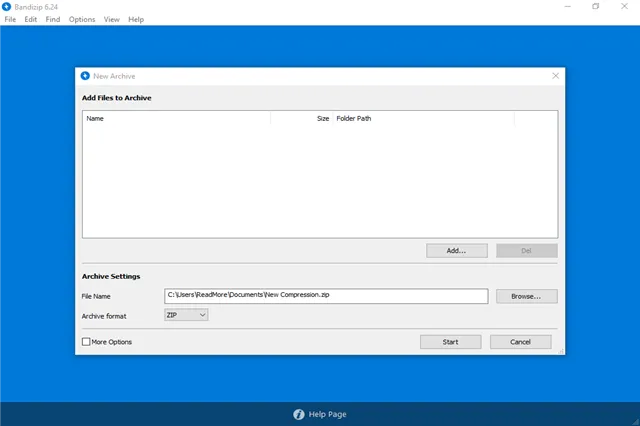
Task: Click the Add... button
Action: pyautogui.click(x=457, y=251)
